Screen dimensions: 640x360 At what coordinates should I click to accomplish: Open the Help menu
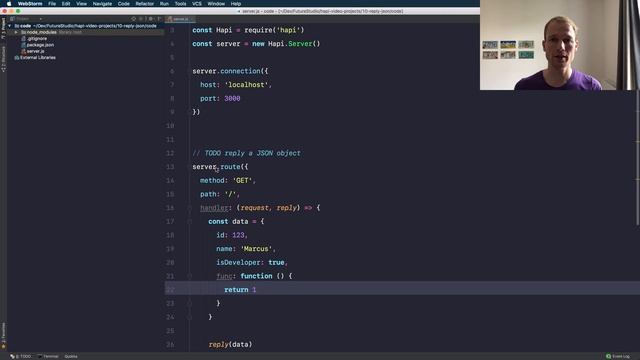(x=236, y=4)
